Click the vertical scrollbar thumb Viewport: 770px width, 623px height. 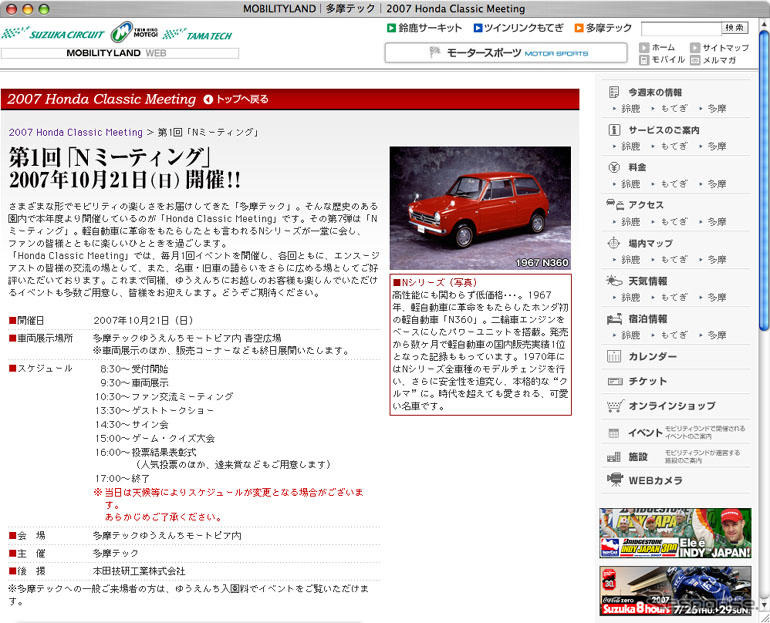coord(764,179)
